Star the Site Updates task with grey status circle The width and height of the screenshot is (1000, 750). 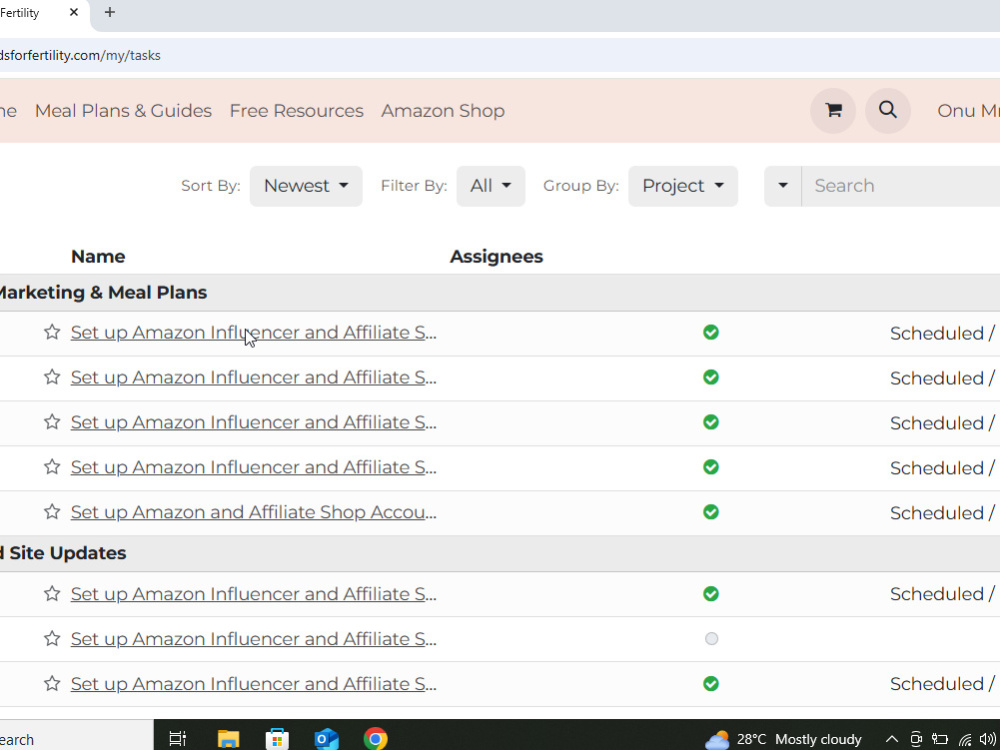(52, 638)
